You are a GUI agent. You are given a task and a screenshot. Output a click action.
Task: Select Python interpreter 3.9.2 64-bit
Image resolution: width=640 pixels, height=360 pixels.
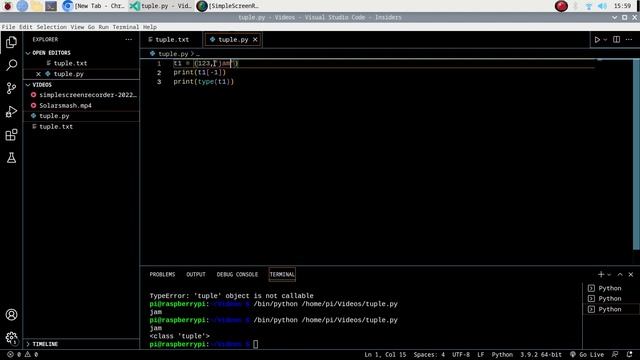pyautogui.click(x=541, y=355)
